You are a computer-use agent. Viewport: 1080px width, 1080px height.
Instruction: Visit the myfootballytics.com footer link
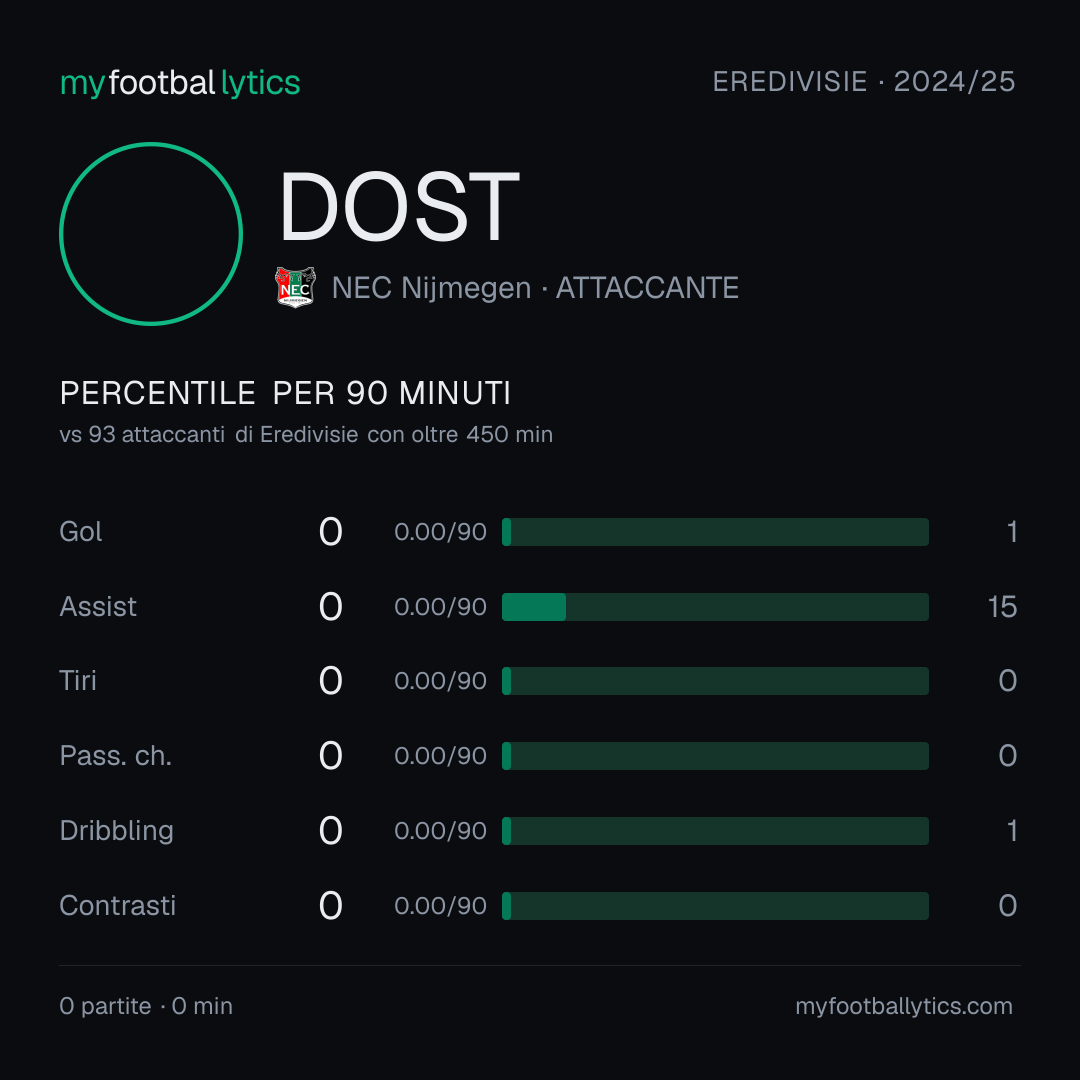[x=904, y=1006]
